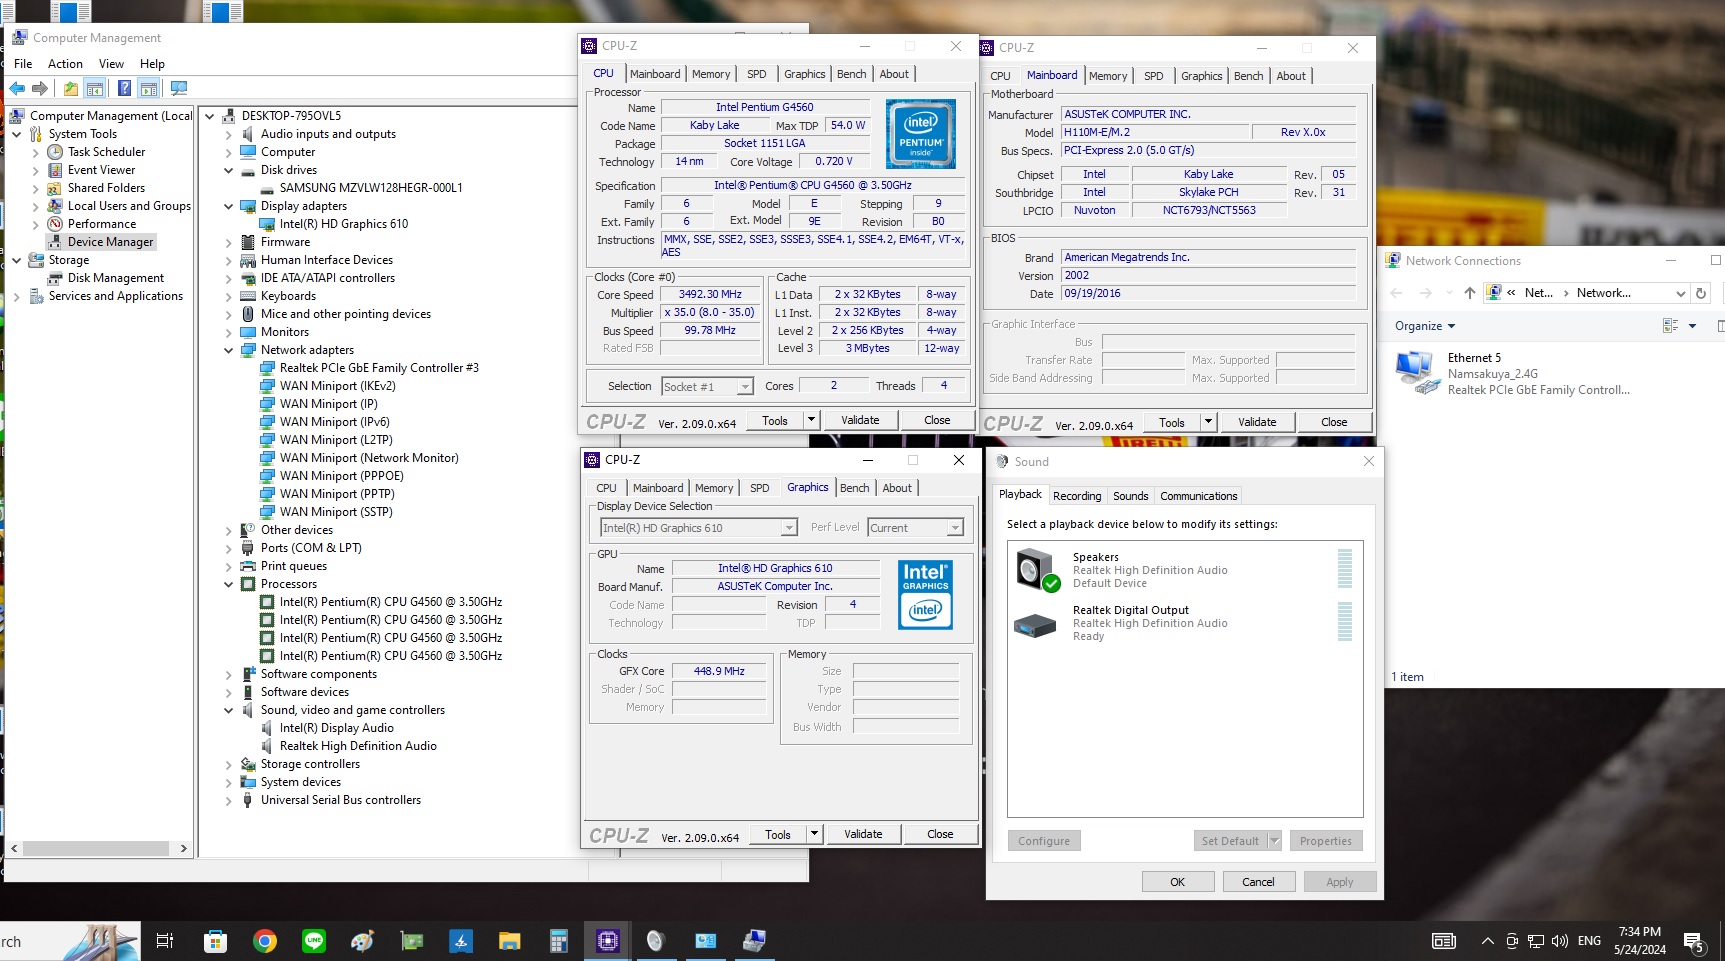Open the notification center icon
Image resolution: width=1725 pixels, height=961 pixels.
[1694, 942]
